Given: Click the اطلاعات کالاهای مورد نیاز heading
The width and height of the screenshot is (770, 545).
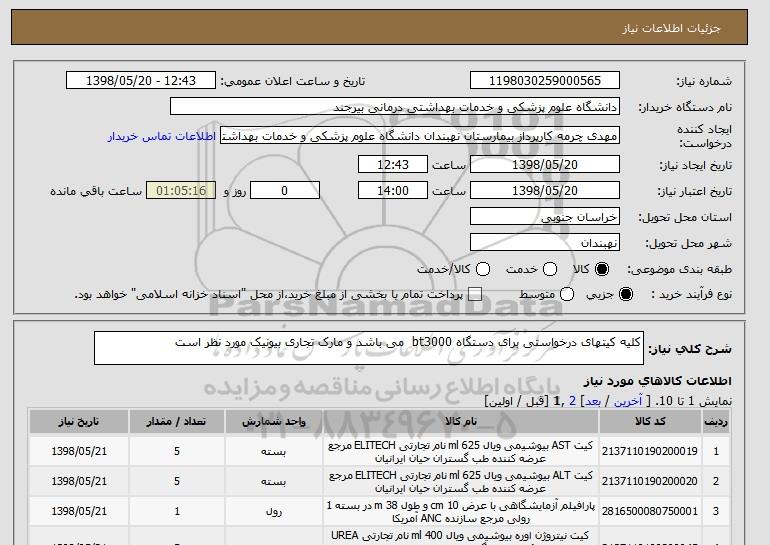Looking at the screenshot, I should (658, 381).
